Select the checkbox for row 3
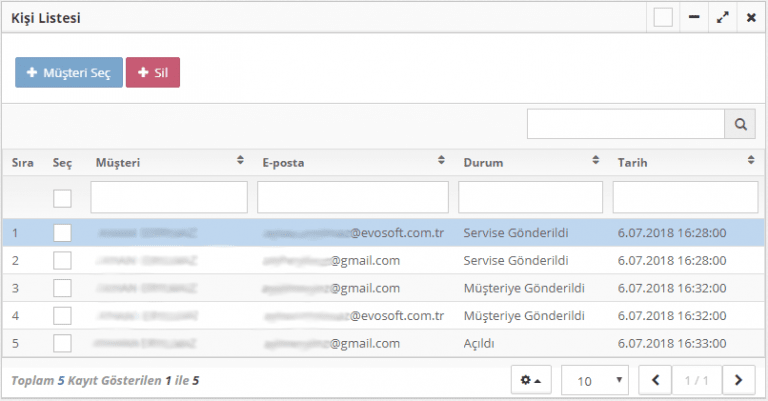Image resolution: width=768 pixels, height=401 pixels. coord(62,288)
